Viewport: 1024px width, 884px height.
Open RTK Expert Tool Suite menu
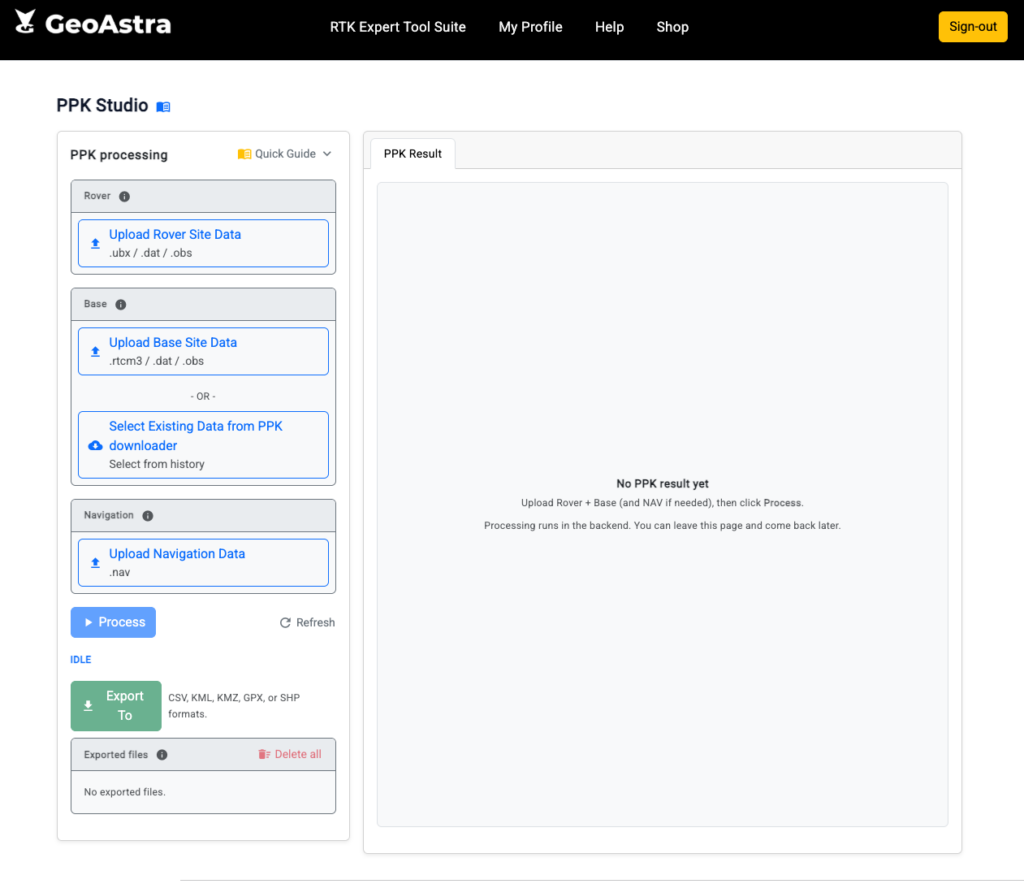coord(398,27)
